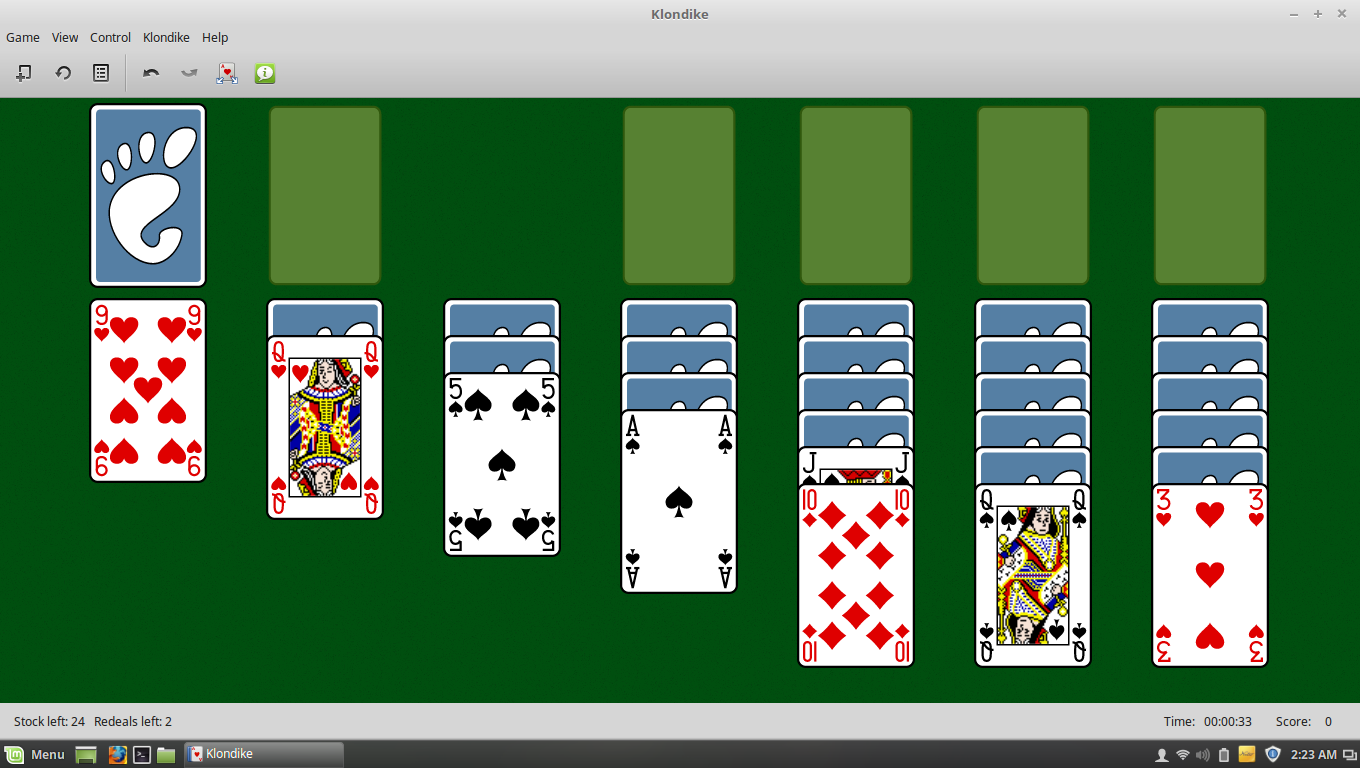This screenshot has width=1360, height=768.
Task: Undo the last move
Action: click(x=151, y=73)
